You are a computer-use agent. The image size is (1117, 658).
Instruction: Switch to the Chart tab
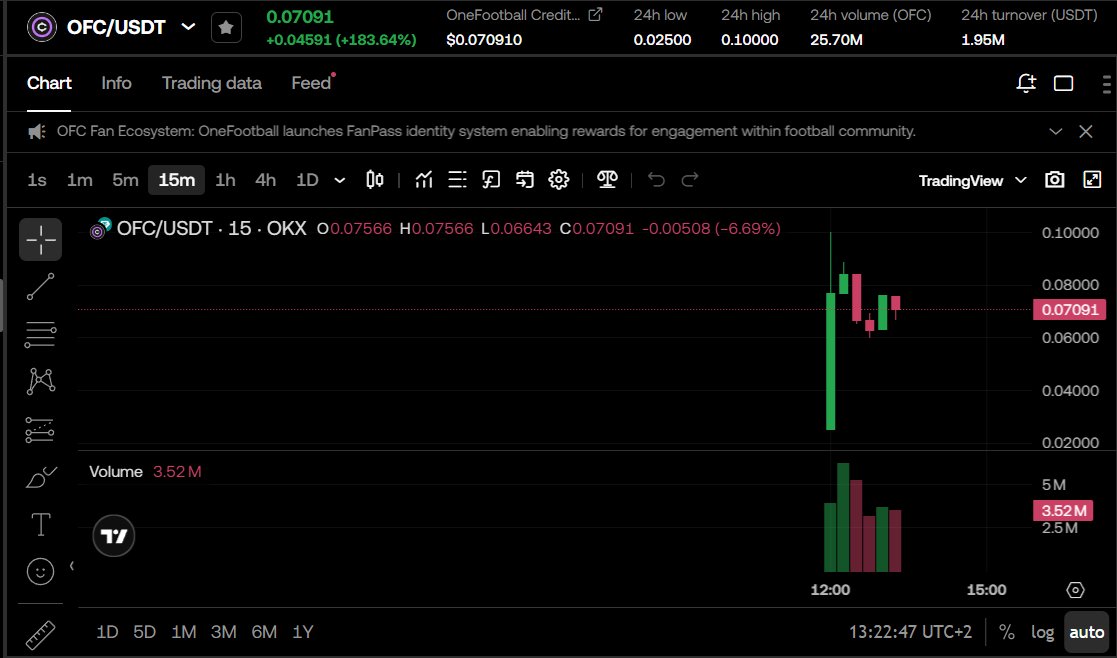click(49, 83)
